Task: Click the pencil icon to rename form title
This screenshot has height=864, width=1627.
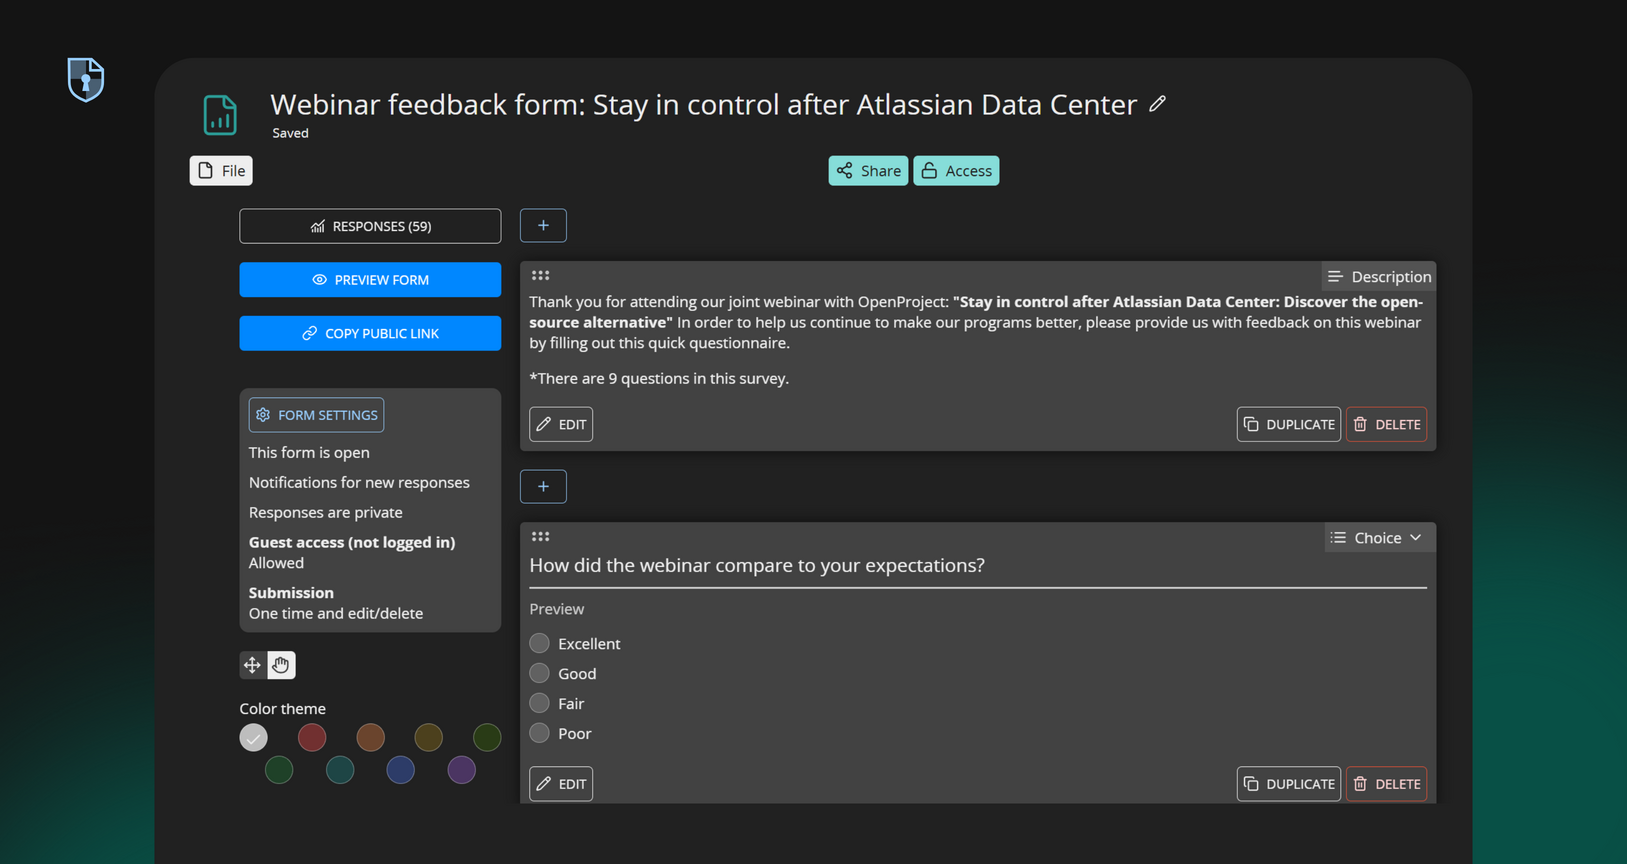Action: (x=1157, y=104)
